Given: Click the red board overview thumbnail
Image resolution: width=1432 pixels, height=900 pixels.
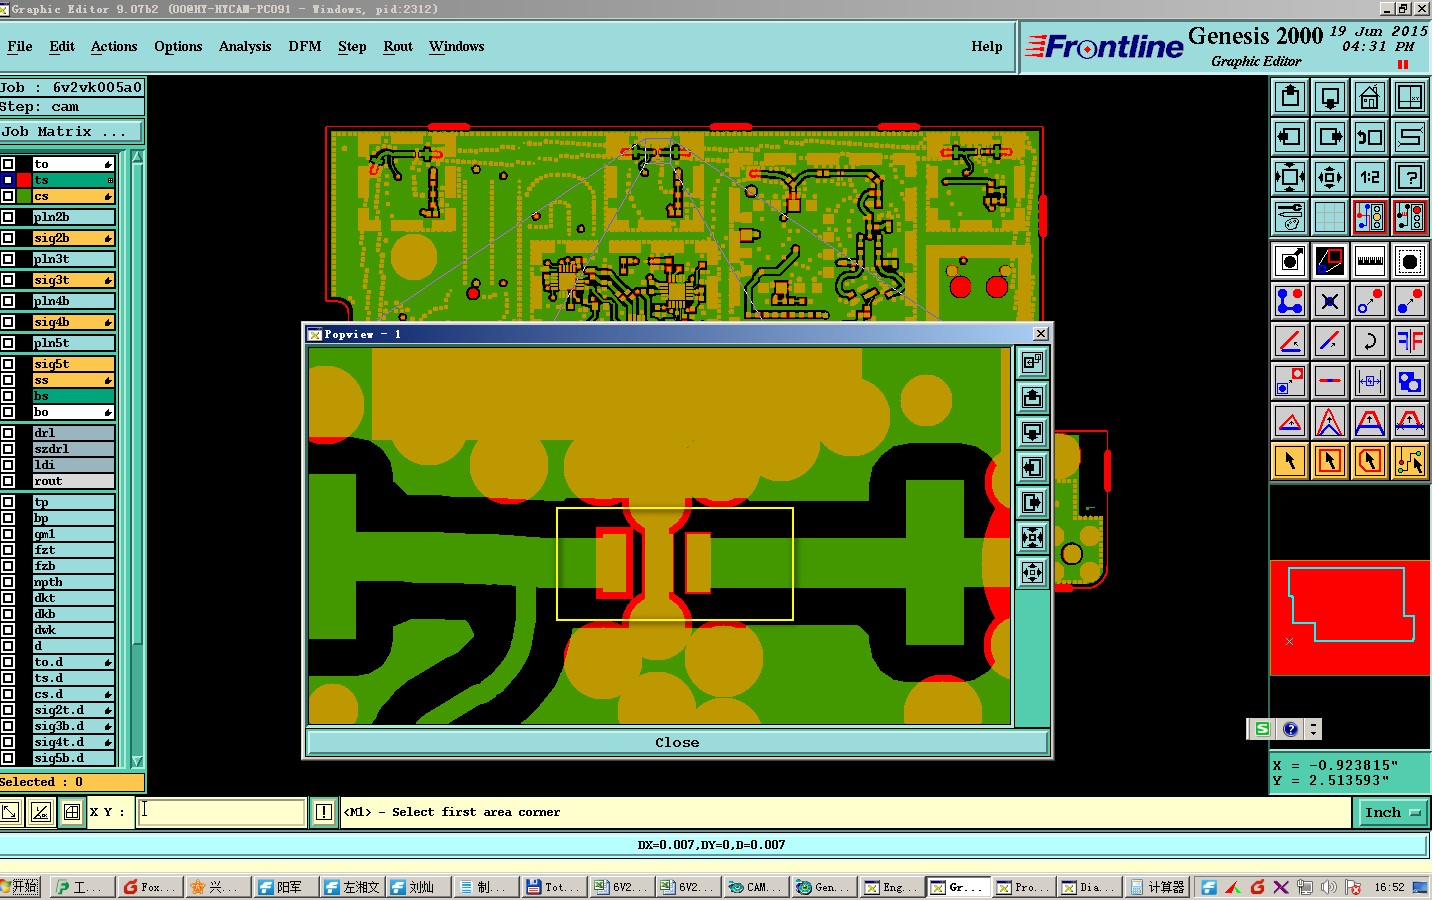Looking at the screenshot, I should [x=1350, y=618].
